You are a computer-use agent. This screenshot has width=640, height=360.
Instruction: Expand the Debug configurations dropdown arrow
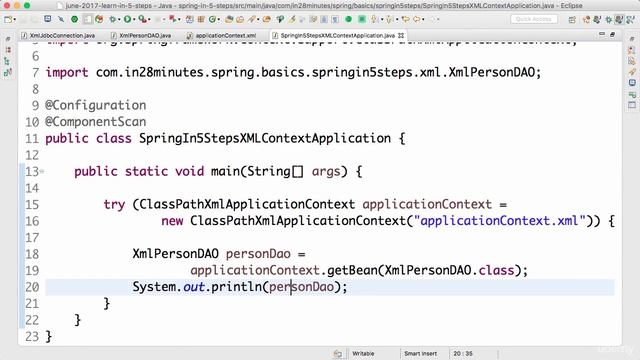point(119,19)
